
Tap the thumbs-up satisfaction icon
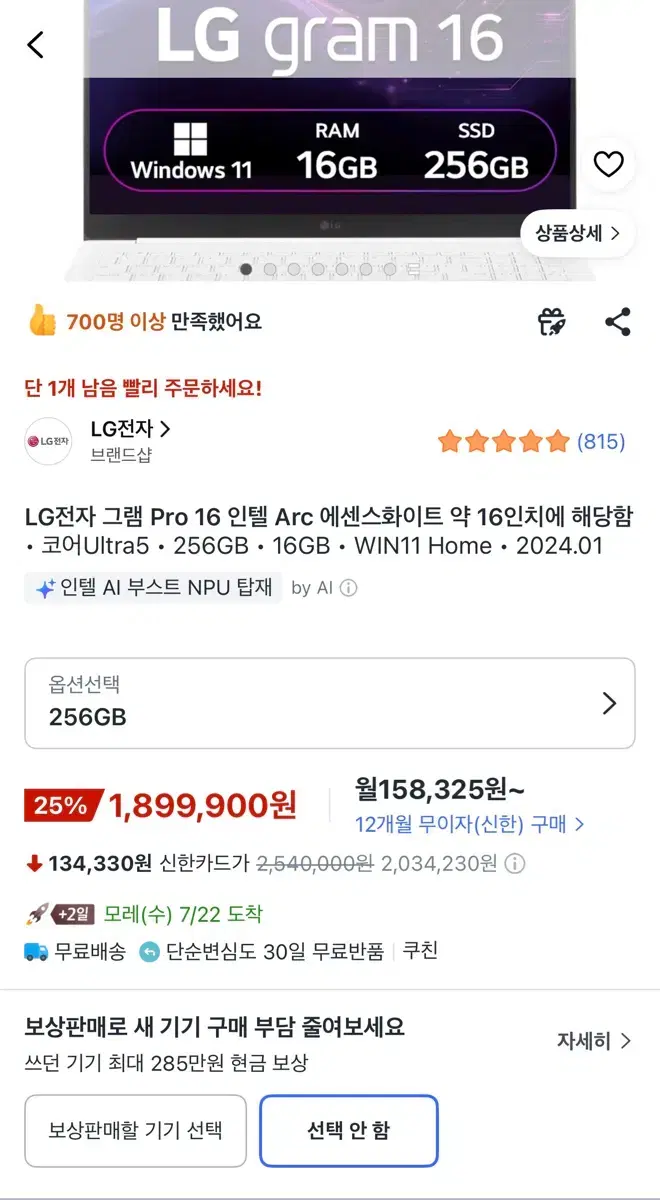[42, 321]
